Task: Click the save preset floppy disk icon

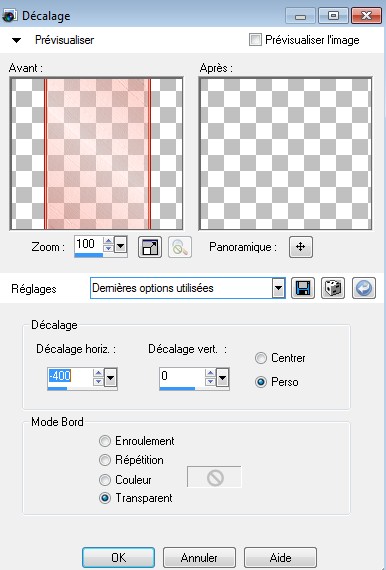Action: pos(303,288)
